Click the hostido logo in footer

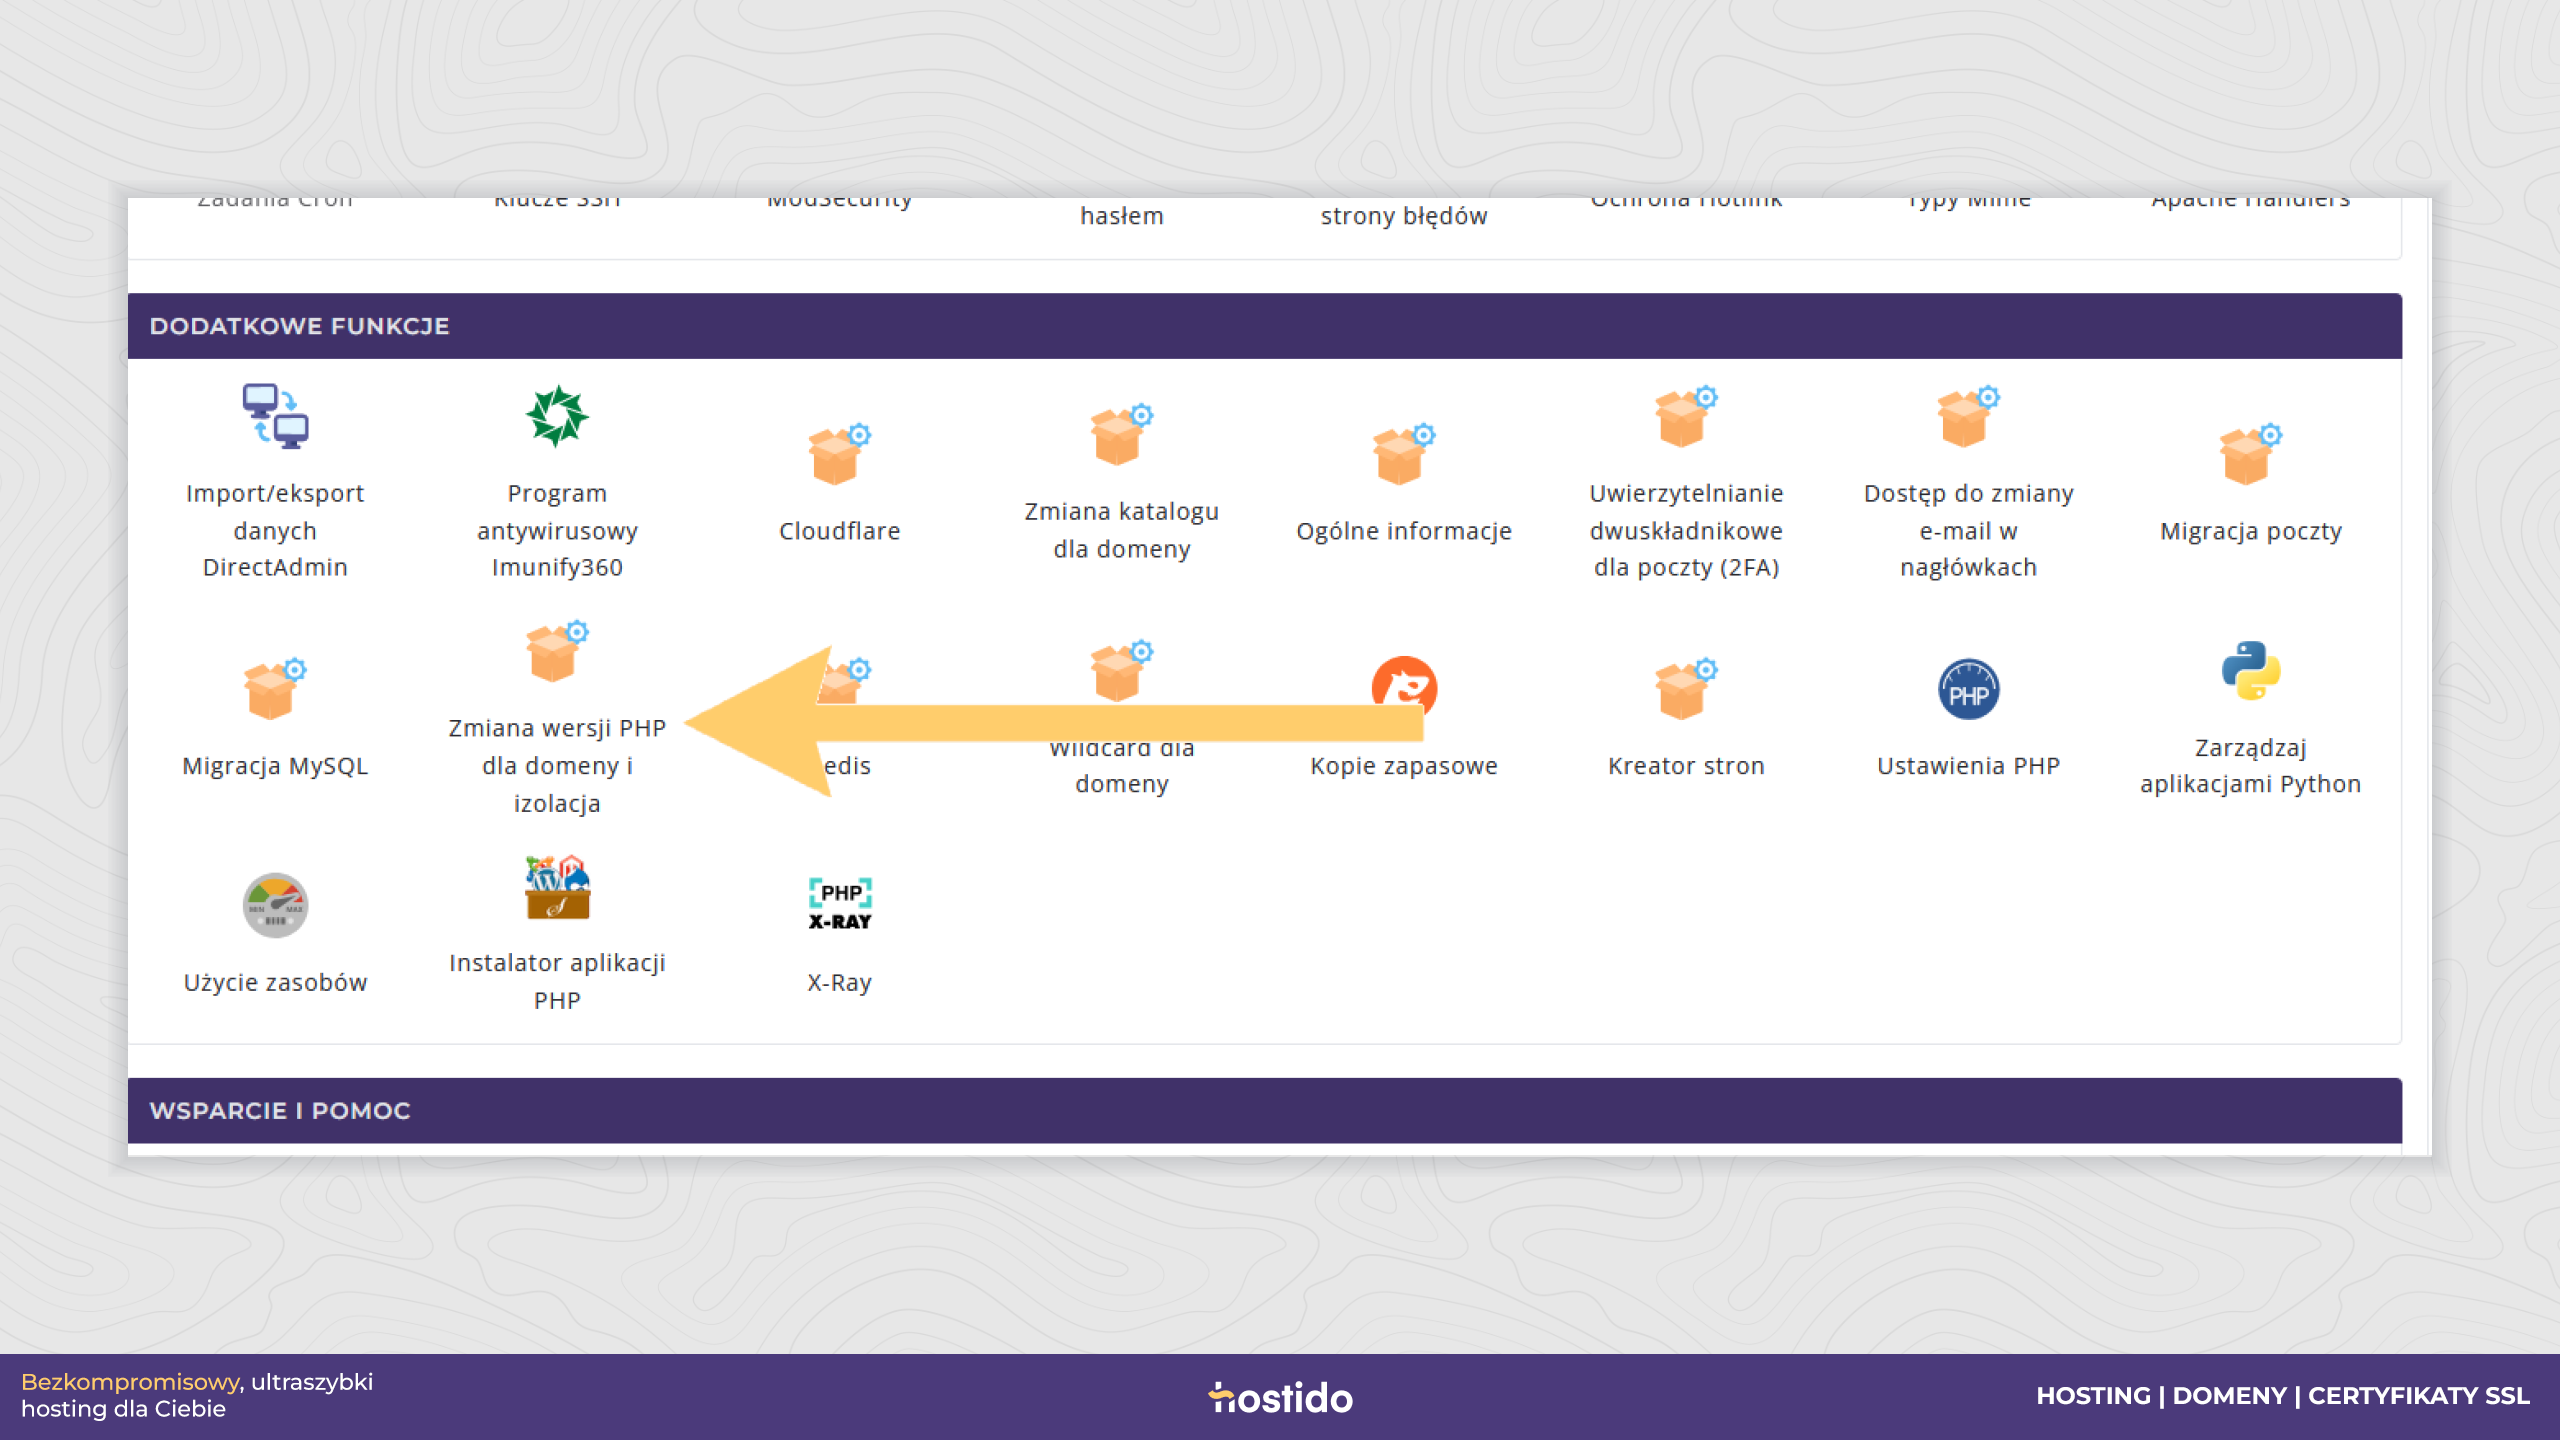(x=1280, y=1397)
